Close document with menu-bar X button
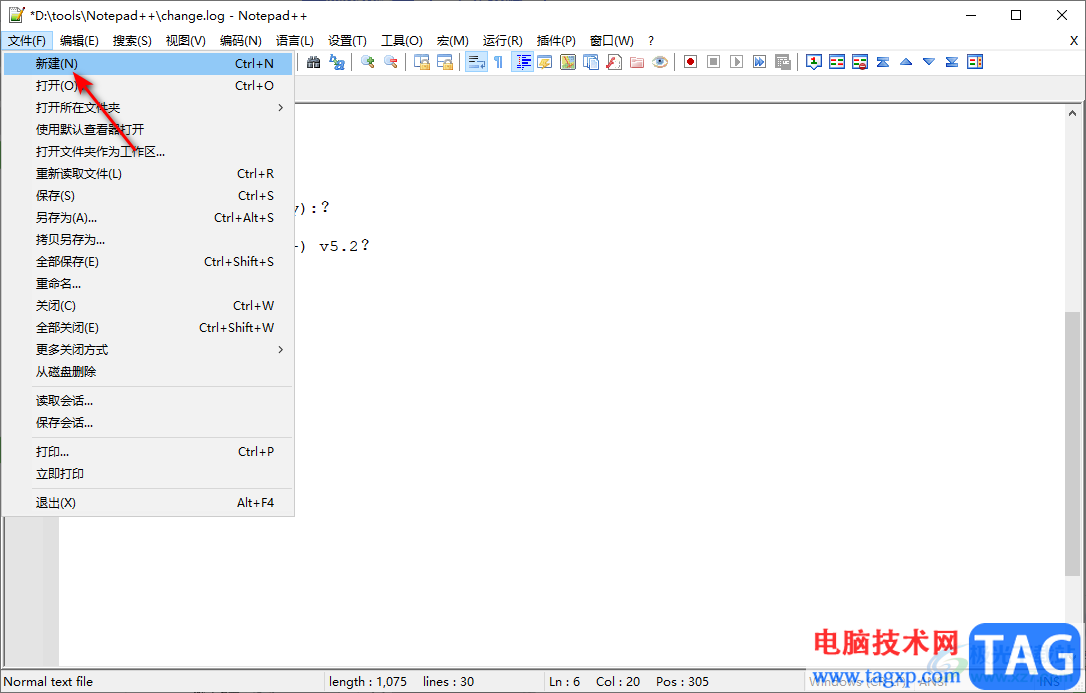 (x=1074, y=41)
